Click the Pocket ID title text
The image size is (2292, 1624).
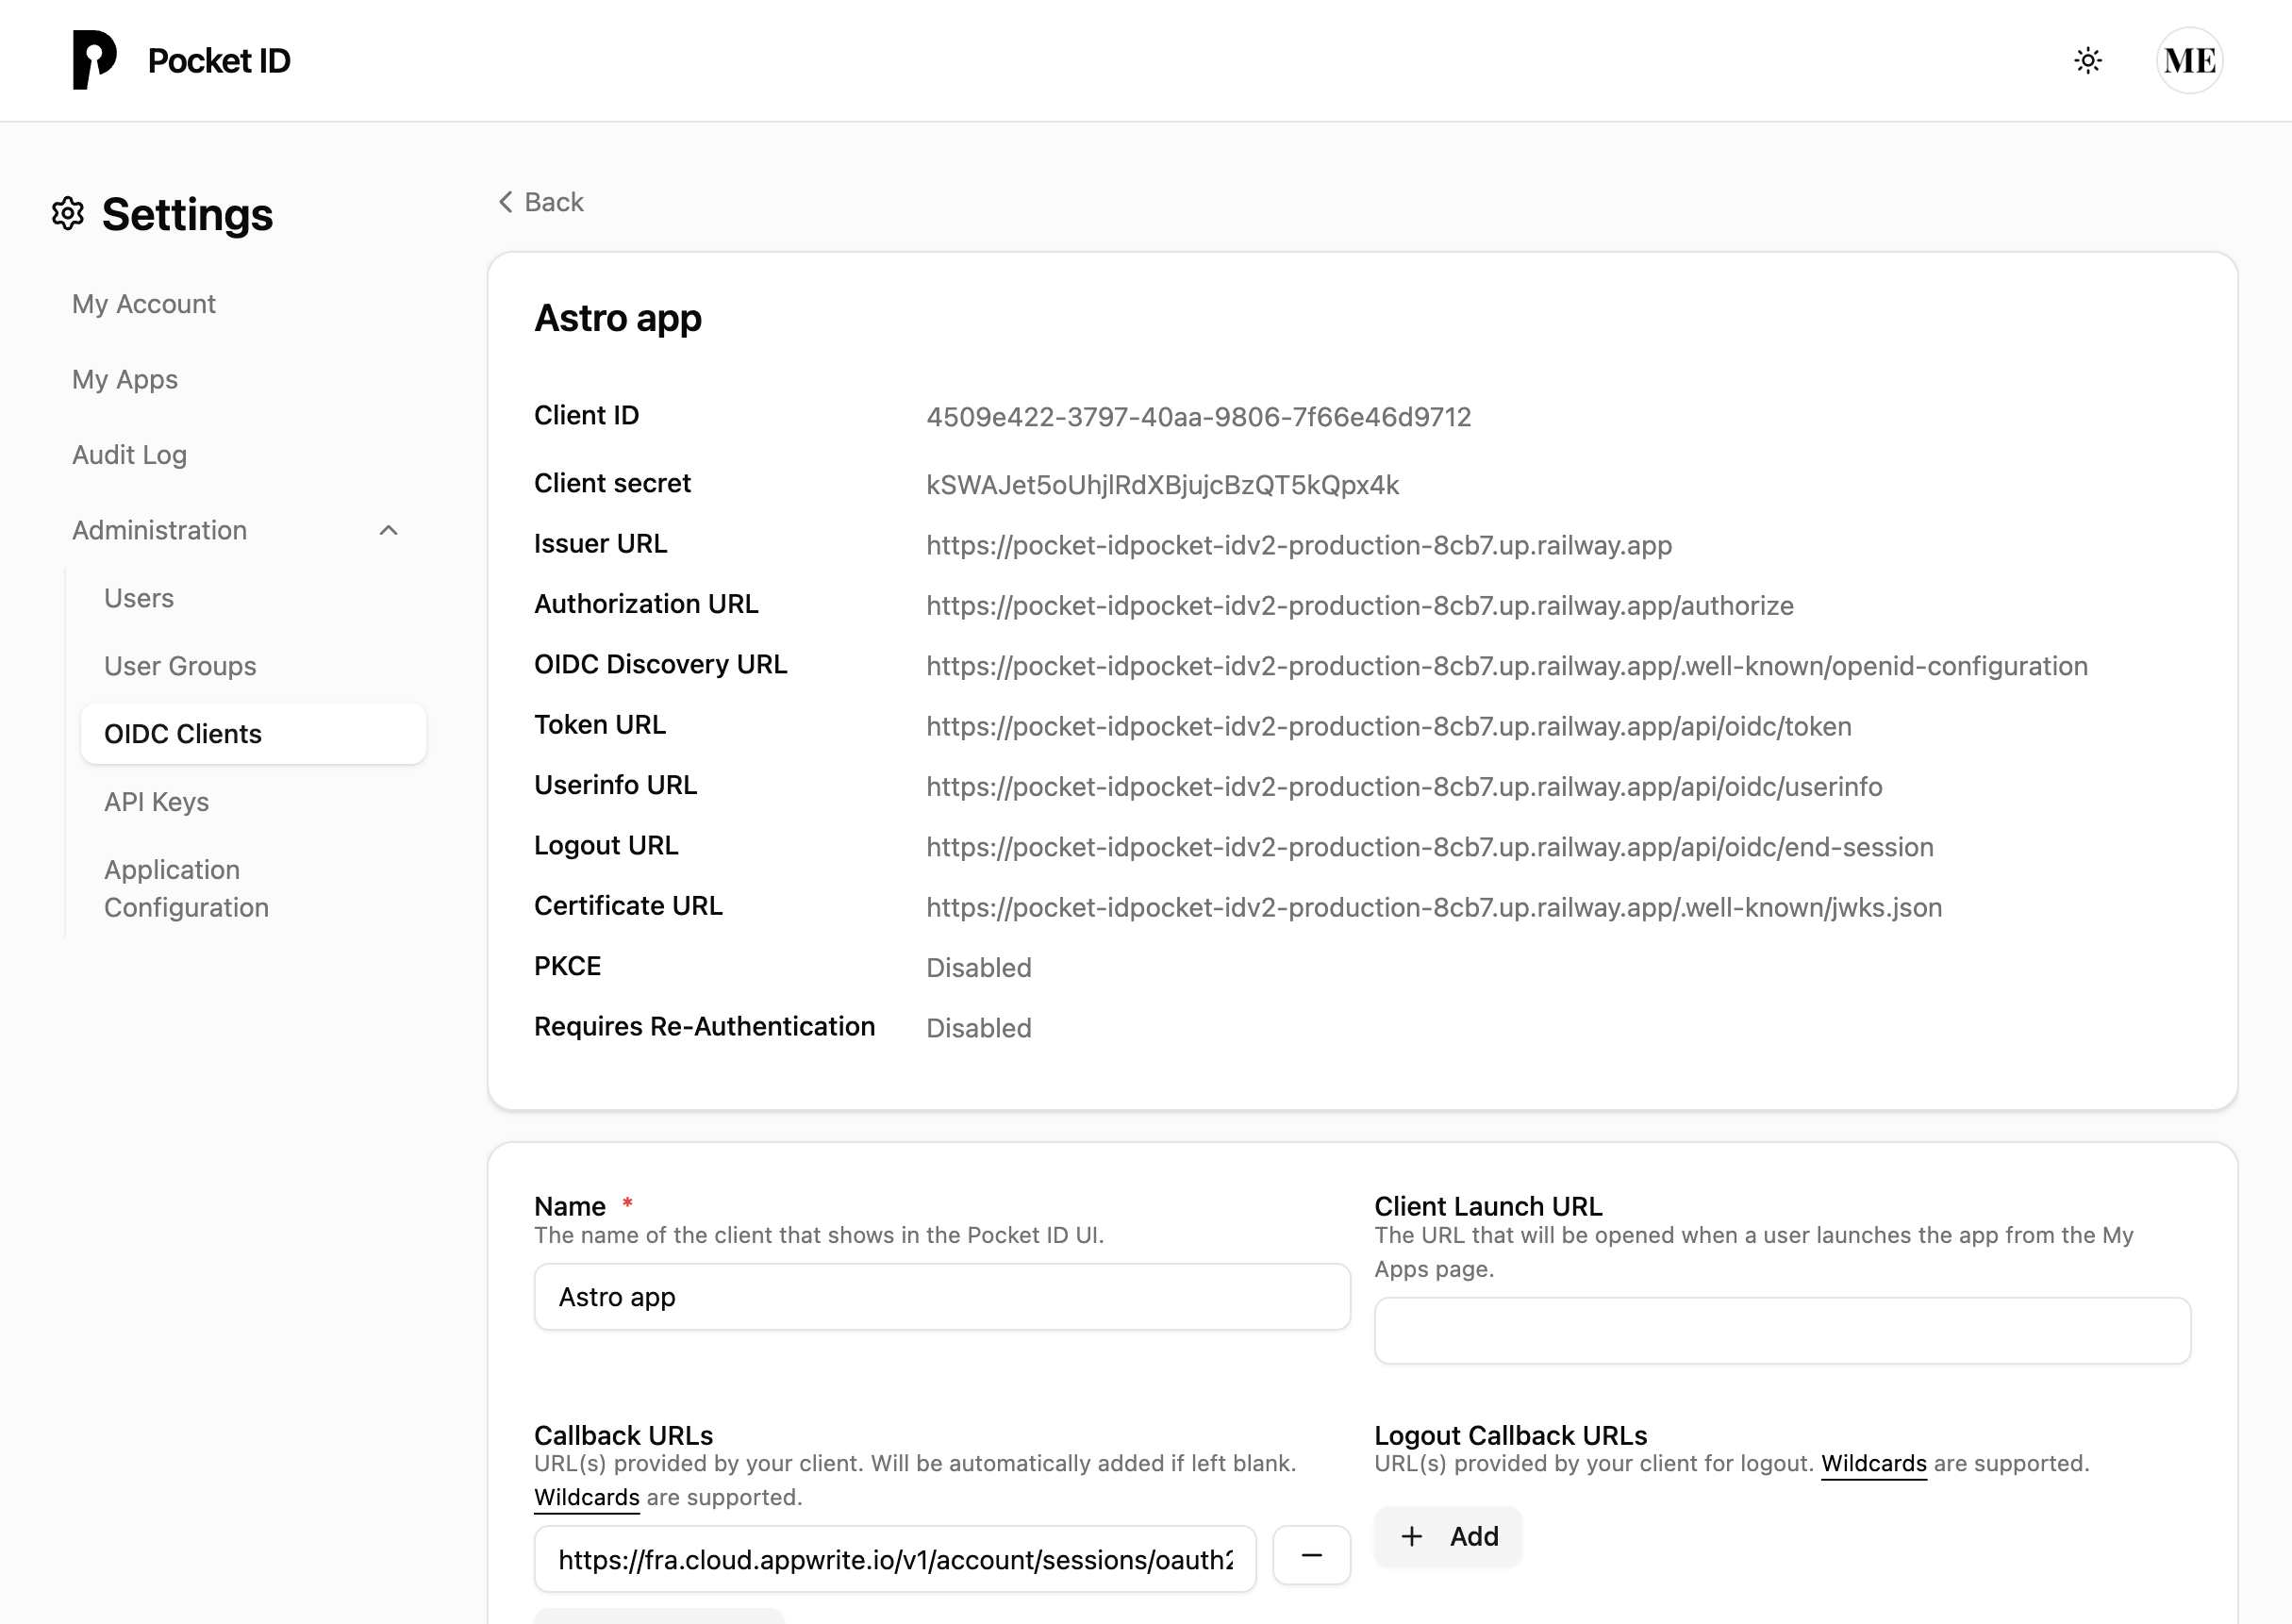point(219,61)
